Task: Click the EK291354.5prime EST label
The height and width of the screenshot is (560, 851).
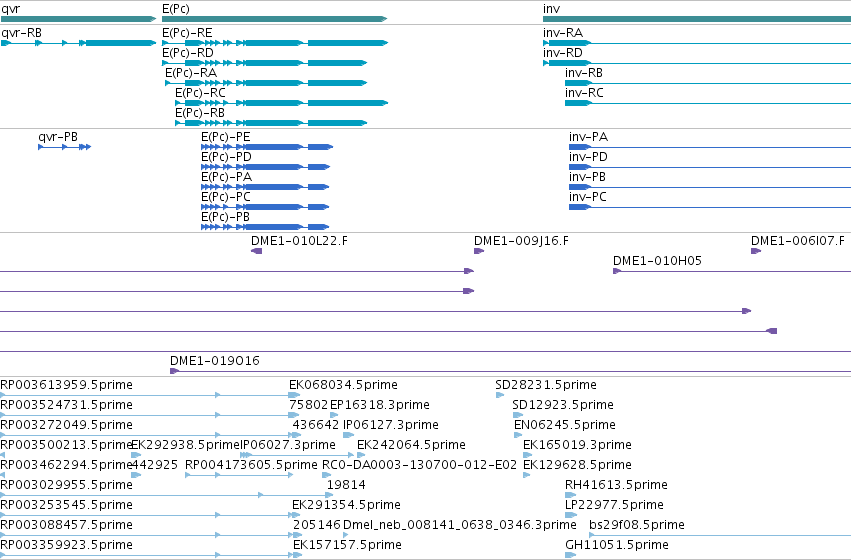Action: point(346,505)
